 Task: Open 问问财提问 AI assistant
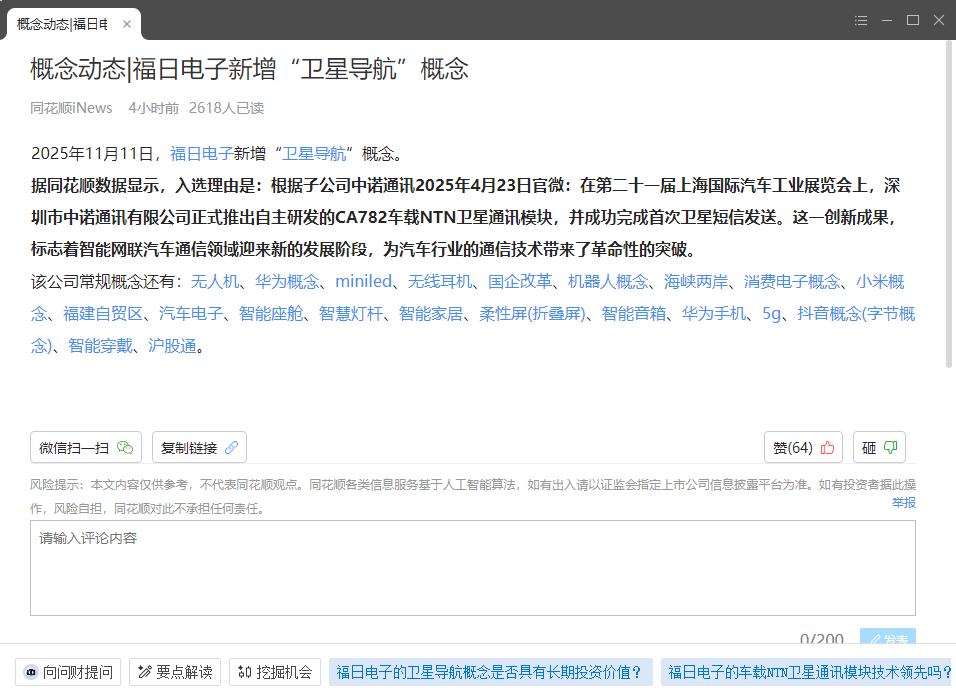(x=68, y=672)
